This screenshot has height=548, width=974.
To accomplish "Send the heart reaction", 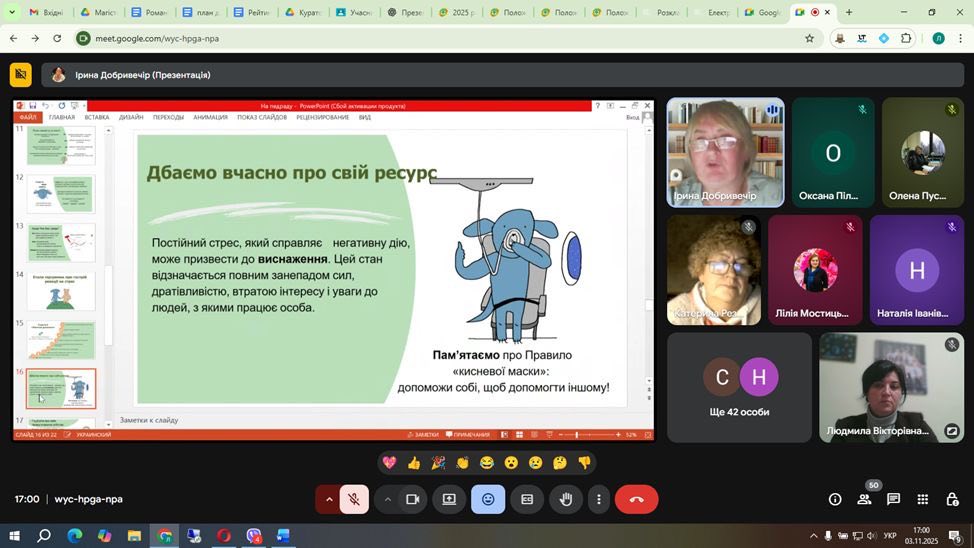I will 389,462.
